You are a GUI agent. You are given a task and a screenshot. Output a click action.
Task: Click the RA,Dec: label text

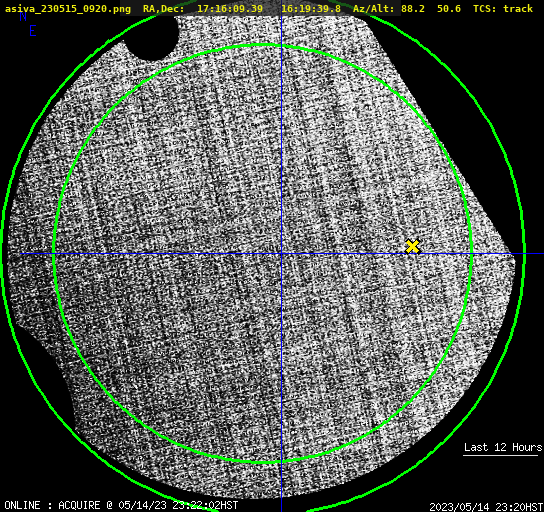(164, 8)
